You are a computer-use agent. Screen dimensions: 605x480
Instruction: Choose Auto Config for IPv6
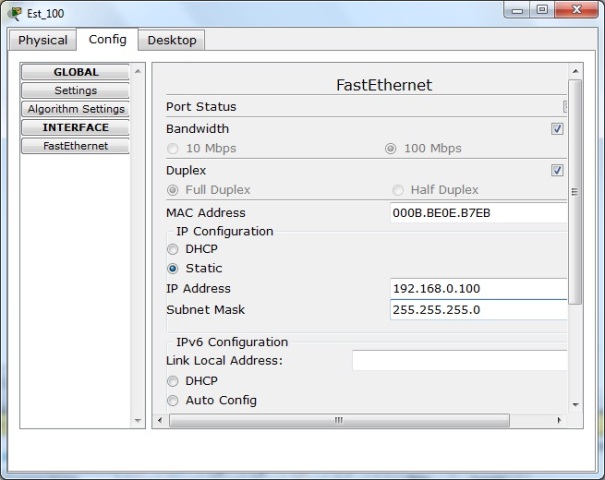pos(173,400)
